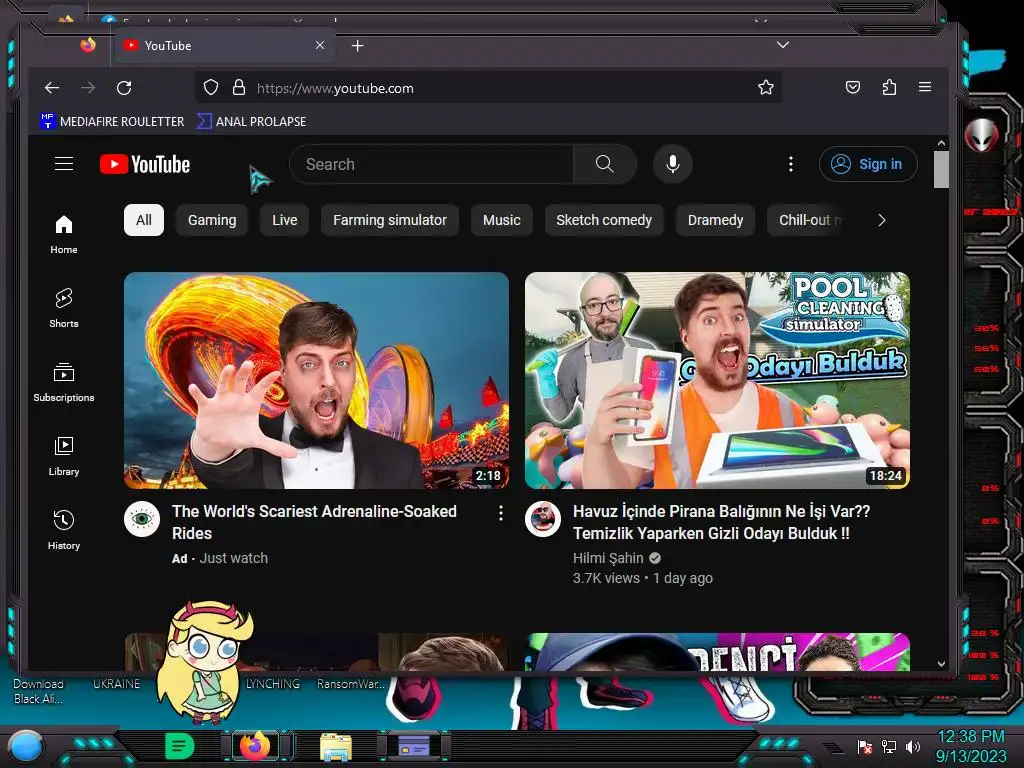Click the YouTube logo
The image size is (1024, 768).
click(x=145, y=164)
